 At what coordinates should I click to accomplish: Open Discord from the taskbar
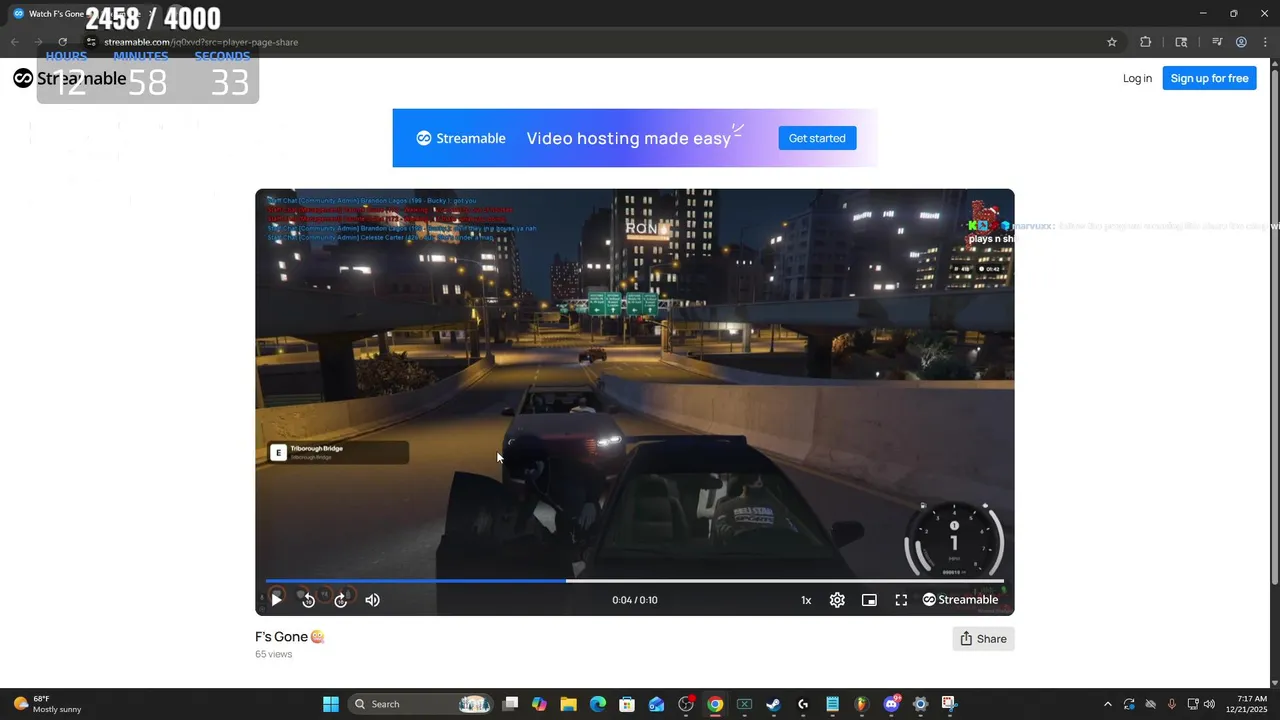[891, 704]
